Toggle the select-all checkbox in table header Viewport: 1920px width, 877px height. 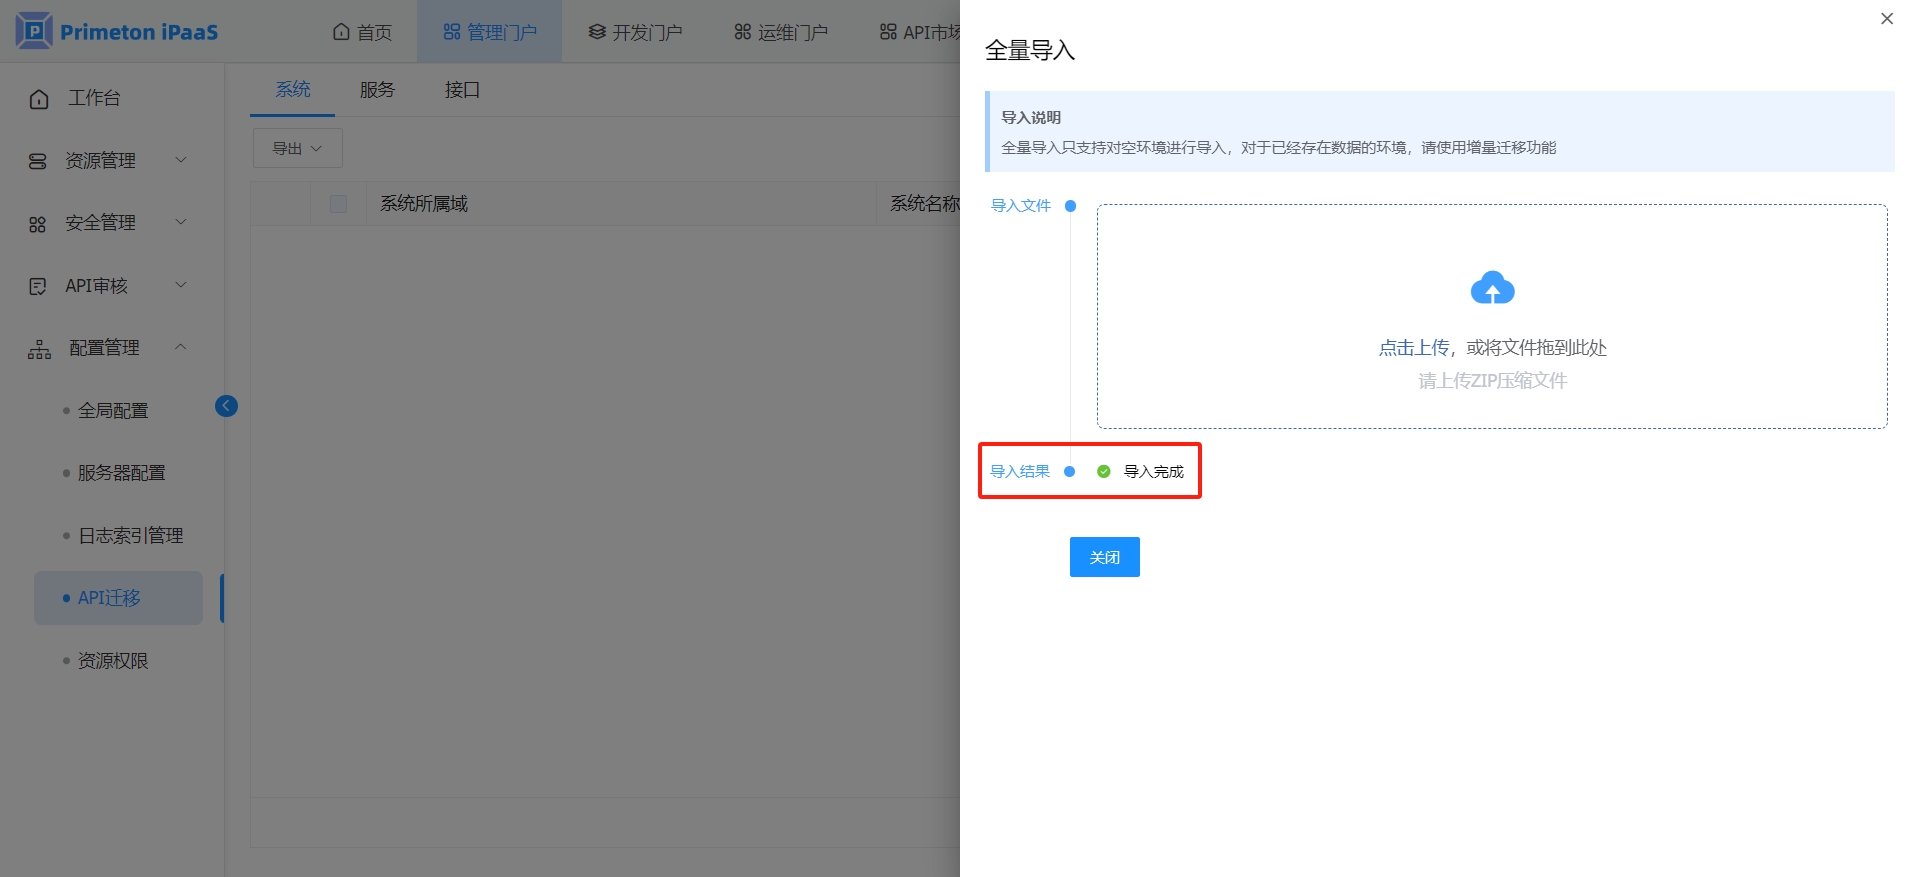point(338,204)
